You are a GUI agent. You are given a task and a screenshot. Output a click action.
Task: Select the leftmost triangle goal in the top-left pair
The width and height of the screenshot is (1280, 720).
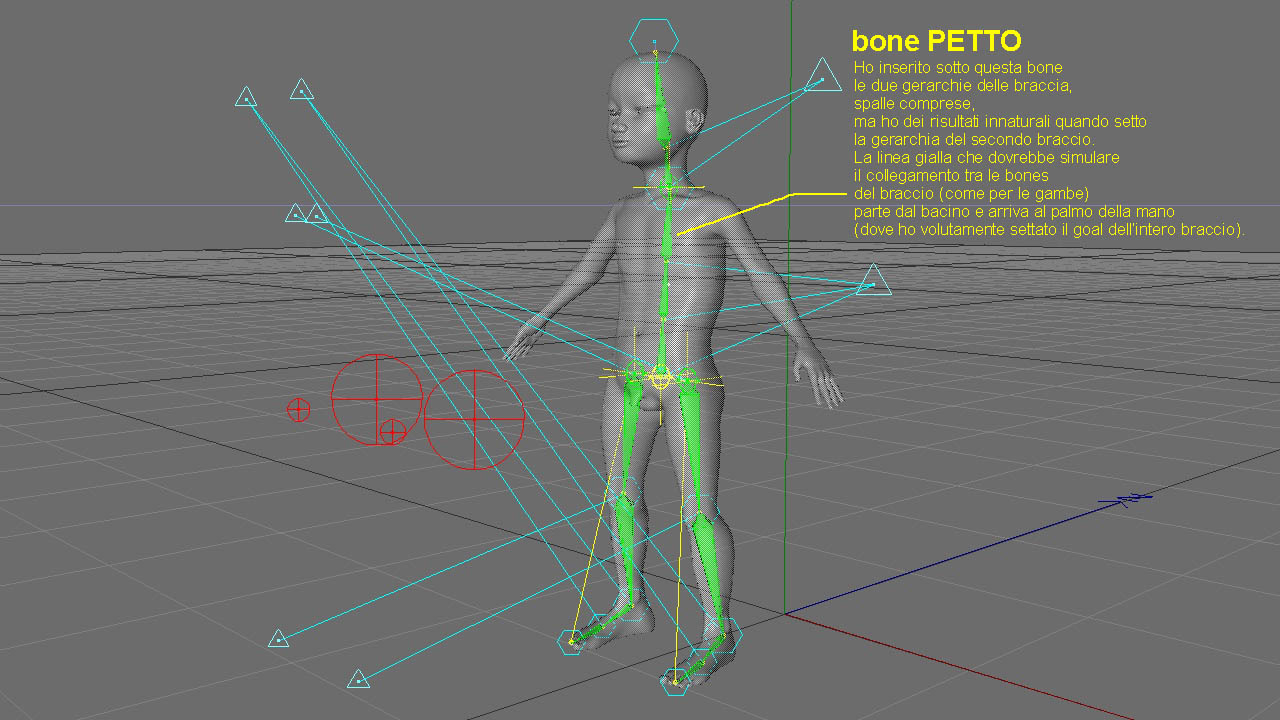tap(246, 97)
